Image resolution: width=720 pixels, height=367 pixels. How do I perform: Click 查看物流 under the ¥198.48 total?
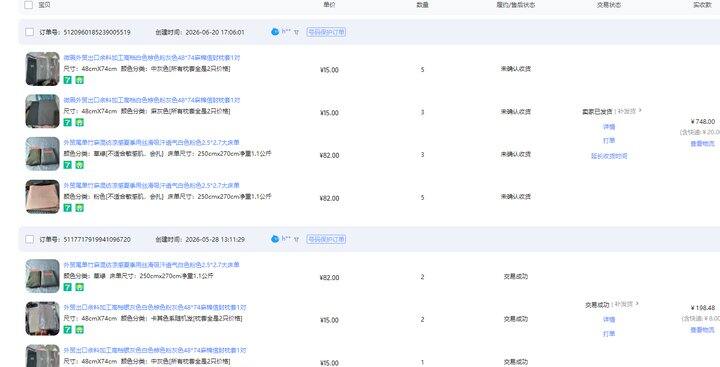pyautogui.click(x=703, y=330)
